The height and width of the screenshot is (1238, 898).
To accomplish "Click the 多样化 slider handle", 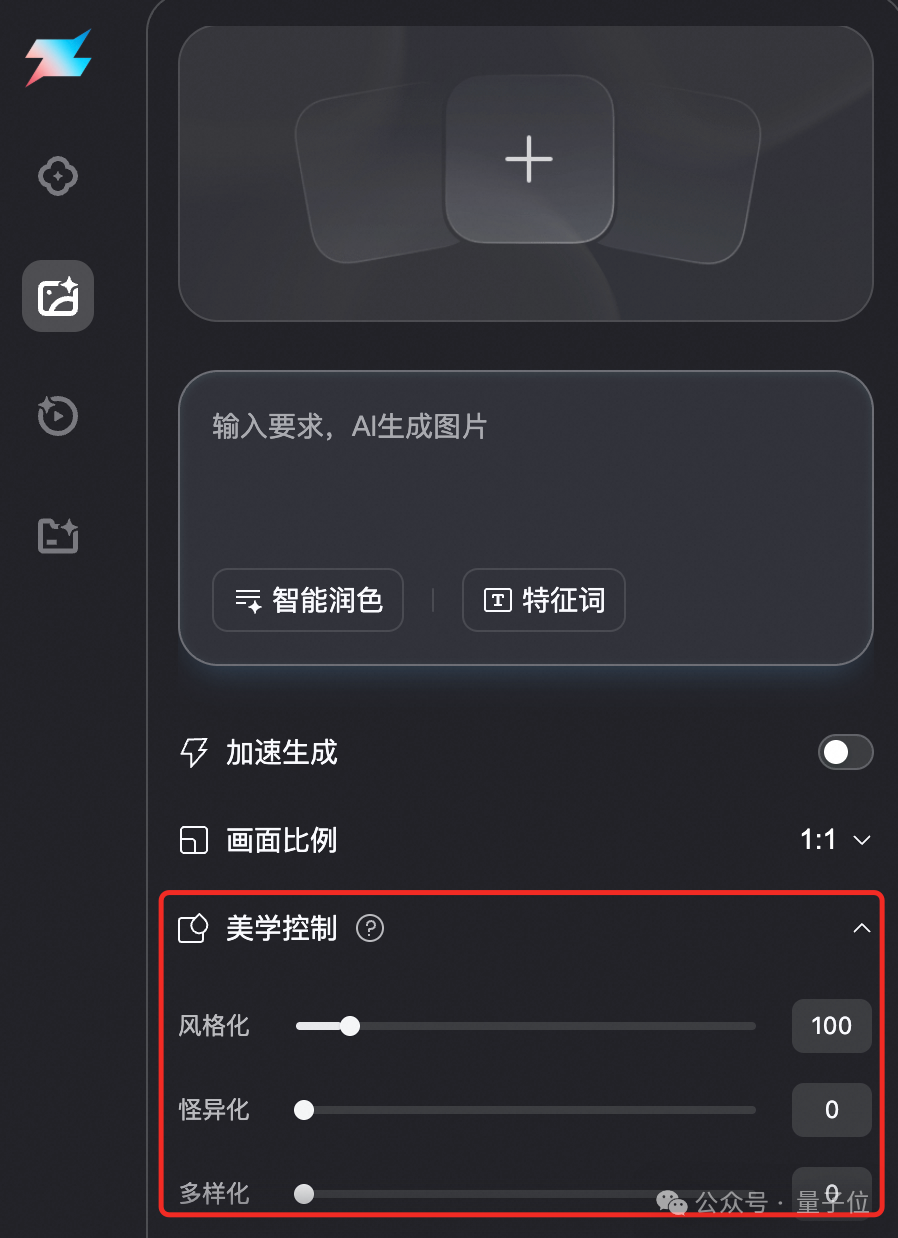I will tap(304, 1194).
